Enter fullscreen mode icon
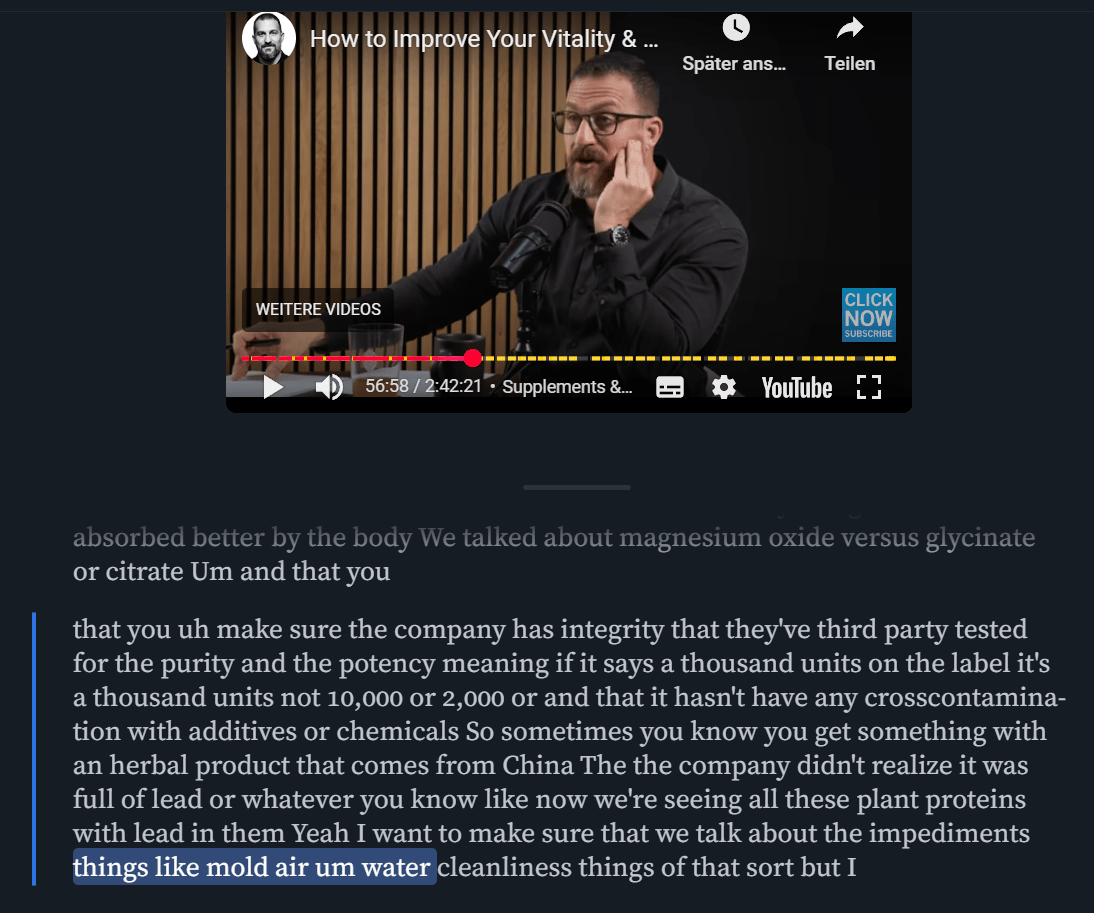Viewport: 1094px width, 913px height. 869,387
